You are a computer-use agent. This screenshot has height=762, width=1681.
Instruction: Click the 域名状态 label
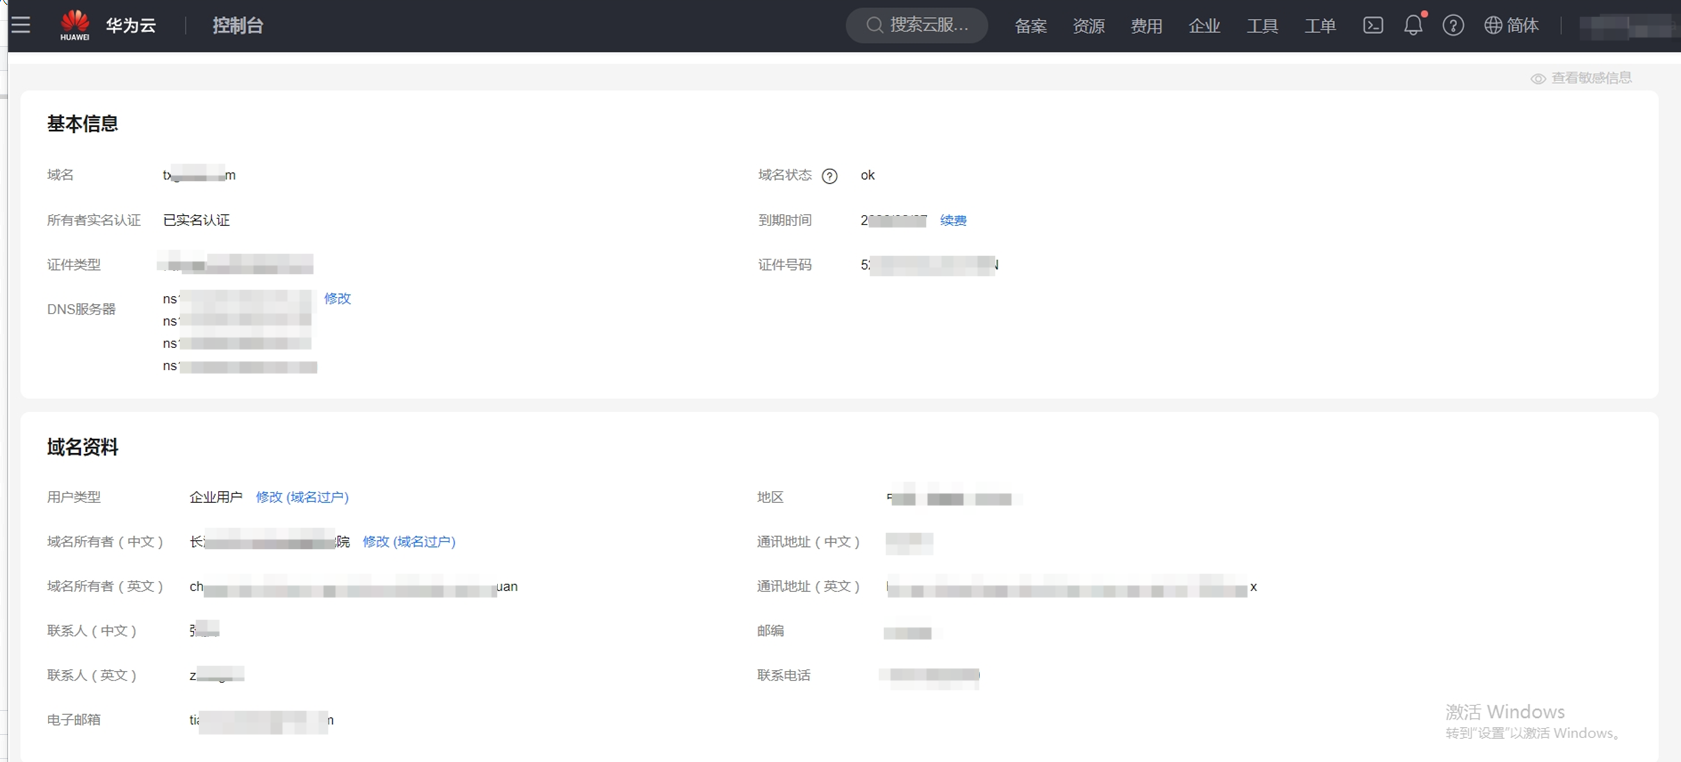point(785,175)
